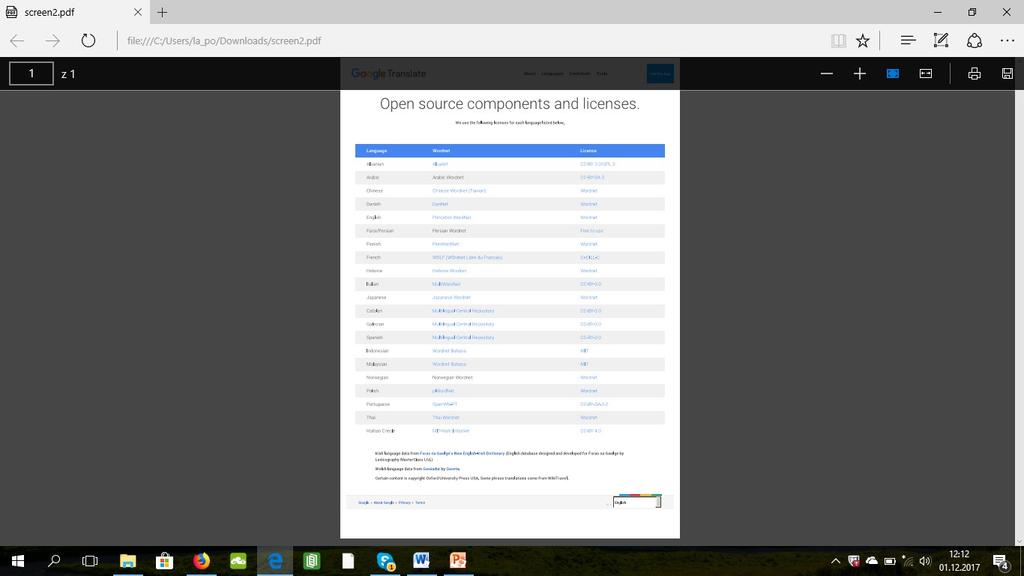Viewport: 1024px width, 576px height.
Task: Open the red security shield tray icon
Action: coord(854,561)
